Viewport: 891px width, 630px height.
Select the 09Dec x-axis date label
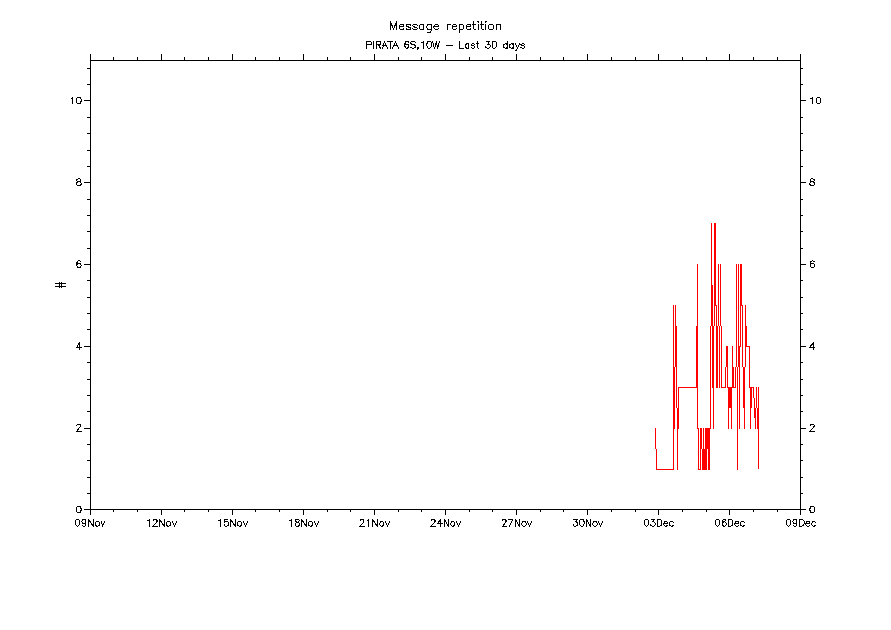(800, 523)
